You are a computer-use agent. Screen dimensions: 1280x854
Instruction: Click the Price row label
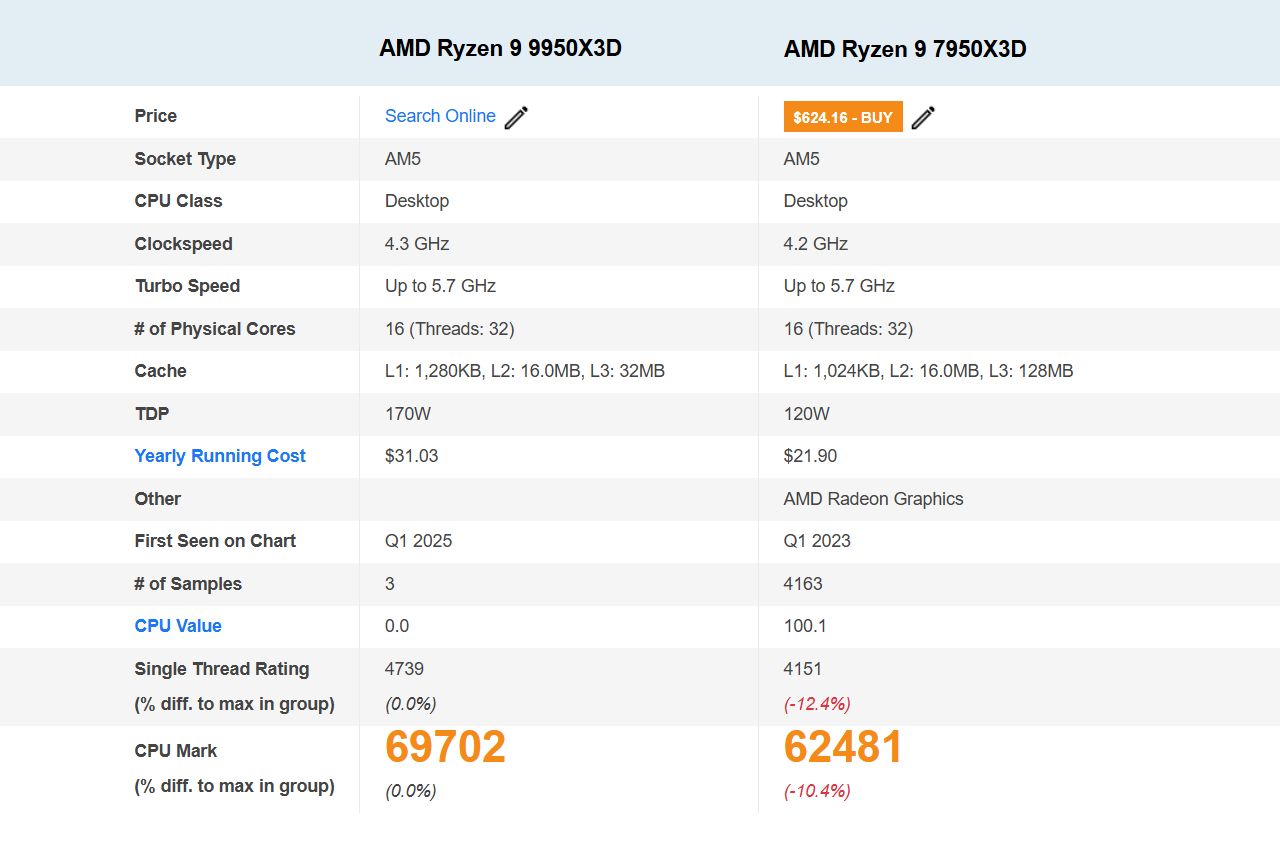[156, 116]
